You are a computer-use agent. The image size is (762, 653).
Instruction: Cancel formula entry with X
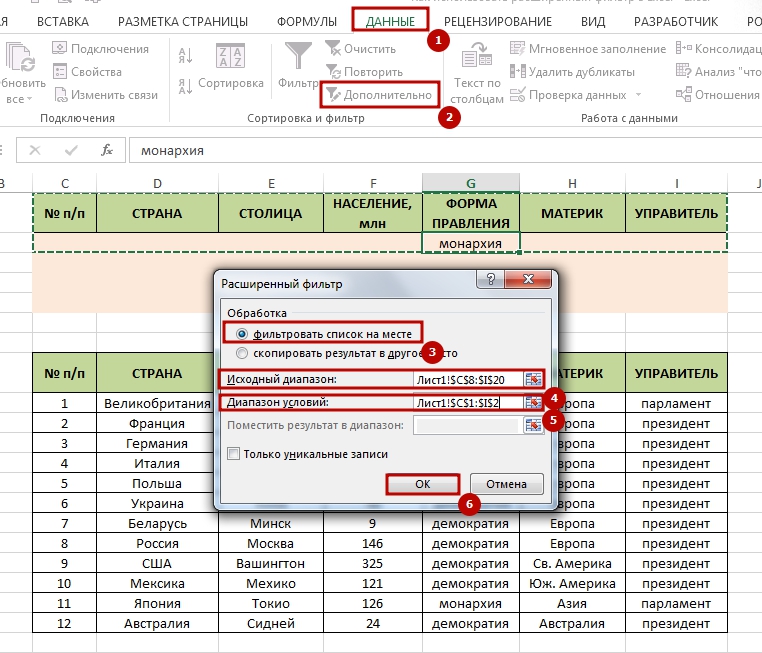35,150
